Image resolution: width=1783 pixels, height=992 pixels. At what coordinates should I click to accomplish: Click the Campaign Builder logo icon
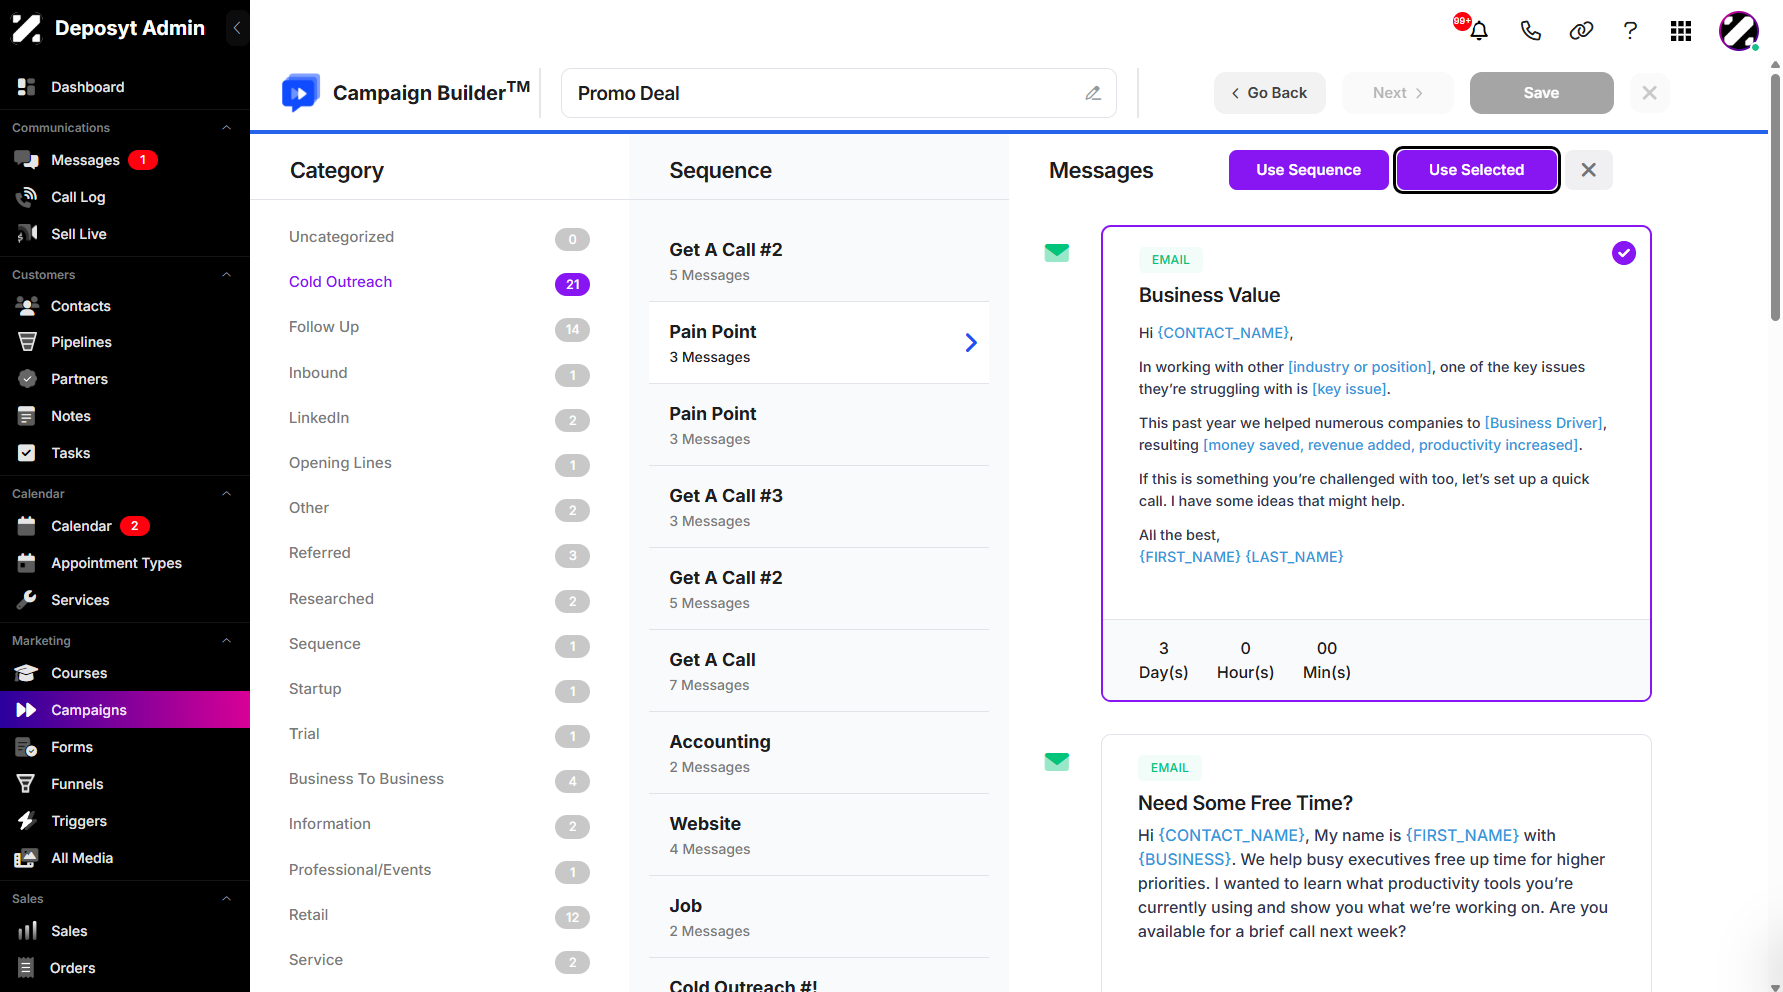pyautogui.click(x=301, y=92)
